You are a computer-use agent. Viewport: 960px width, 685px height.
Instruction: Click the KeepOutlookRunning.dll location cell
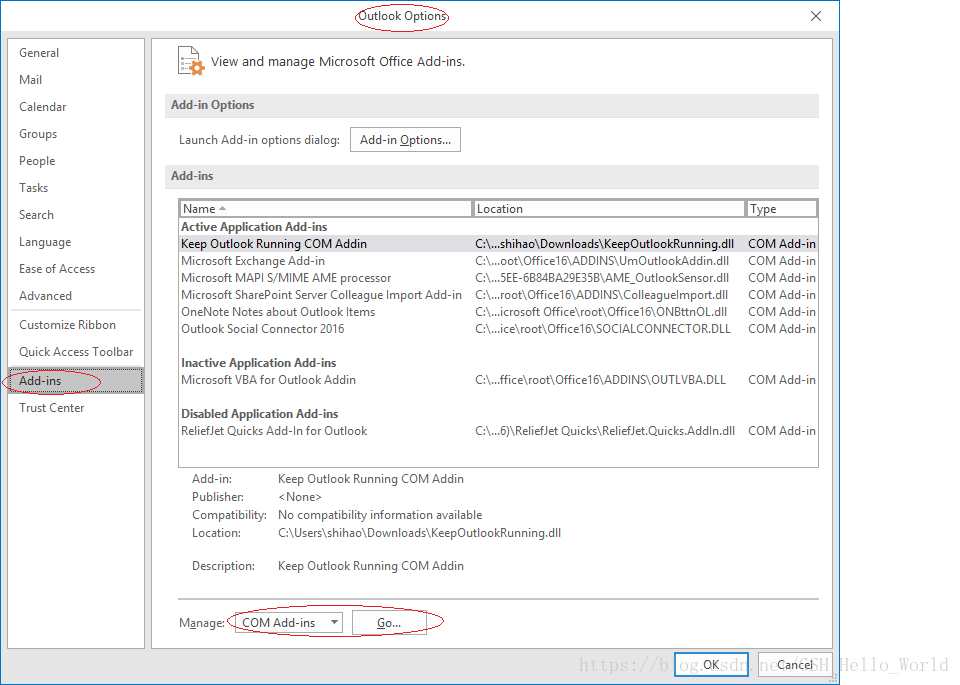604,244
